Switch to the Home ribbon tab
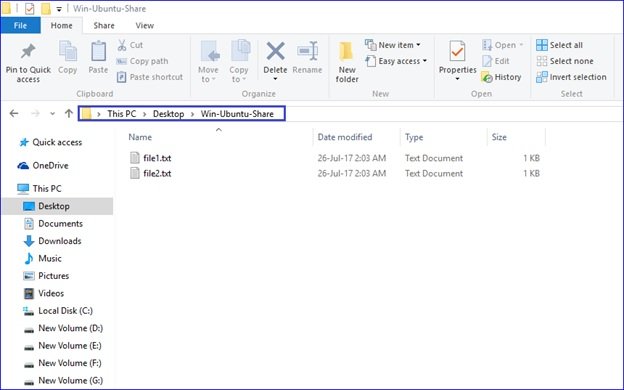This screenshot has width=624, height=390. click(x=62, y=25)
